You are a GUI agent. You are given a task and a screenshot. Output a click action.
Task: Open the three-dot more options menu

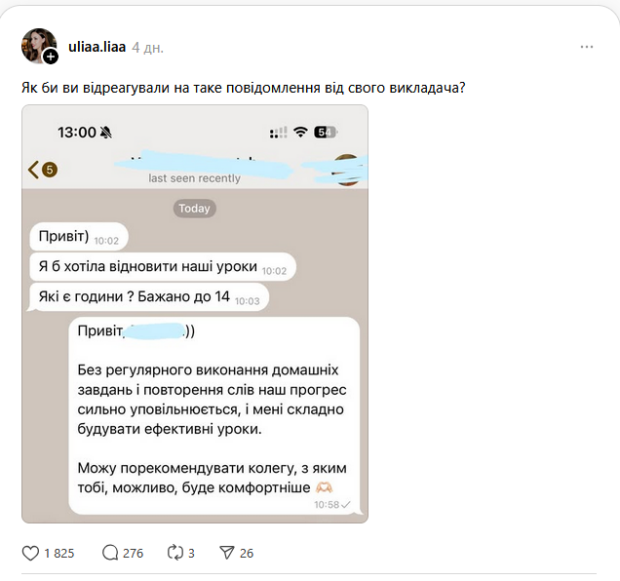(x=587, y=47)
